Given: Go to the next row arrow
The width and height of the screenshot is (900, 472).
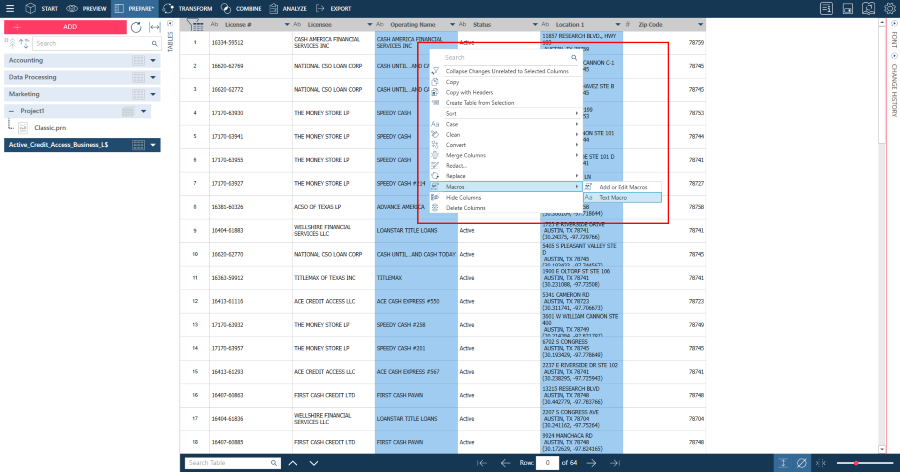Looking at the screenshot, I should [x=592, y=463].
